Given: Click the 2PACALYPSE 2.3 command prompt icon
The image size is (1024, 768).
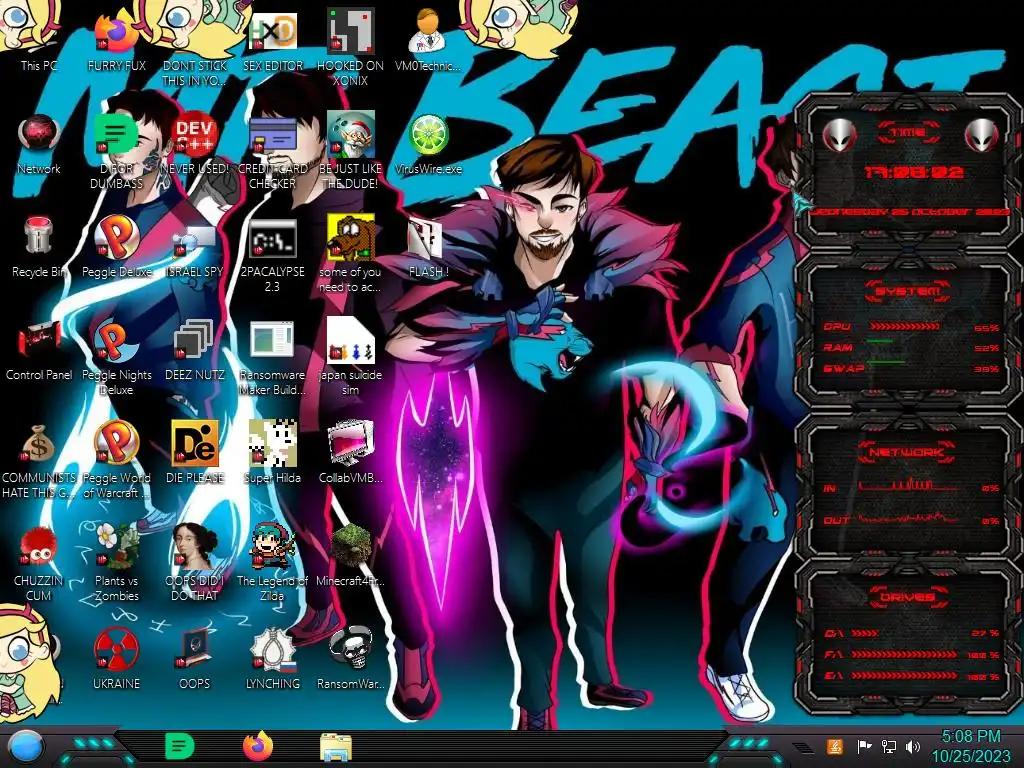Looking at the screenshot, I should point(272,255).
